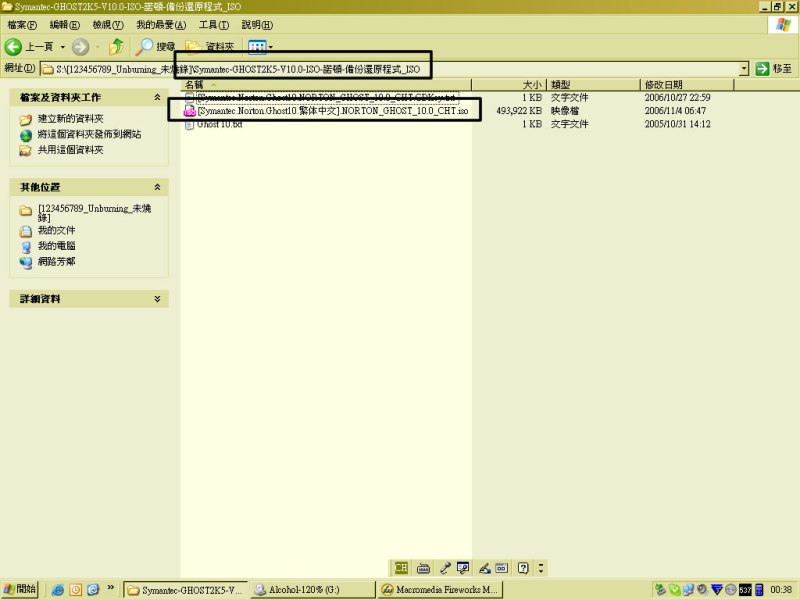This screenshot has height=600, width=800.
Task: Open the 我的文件 link
Action: (56, 231)
